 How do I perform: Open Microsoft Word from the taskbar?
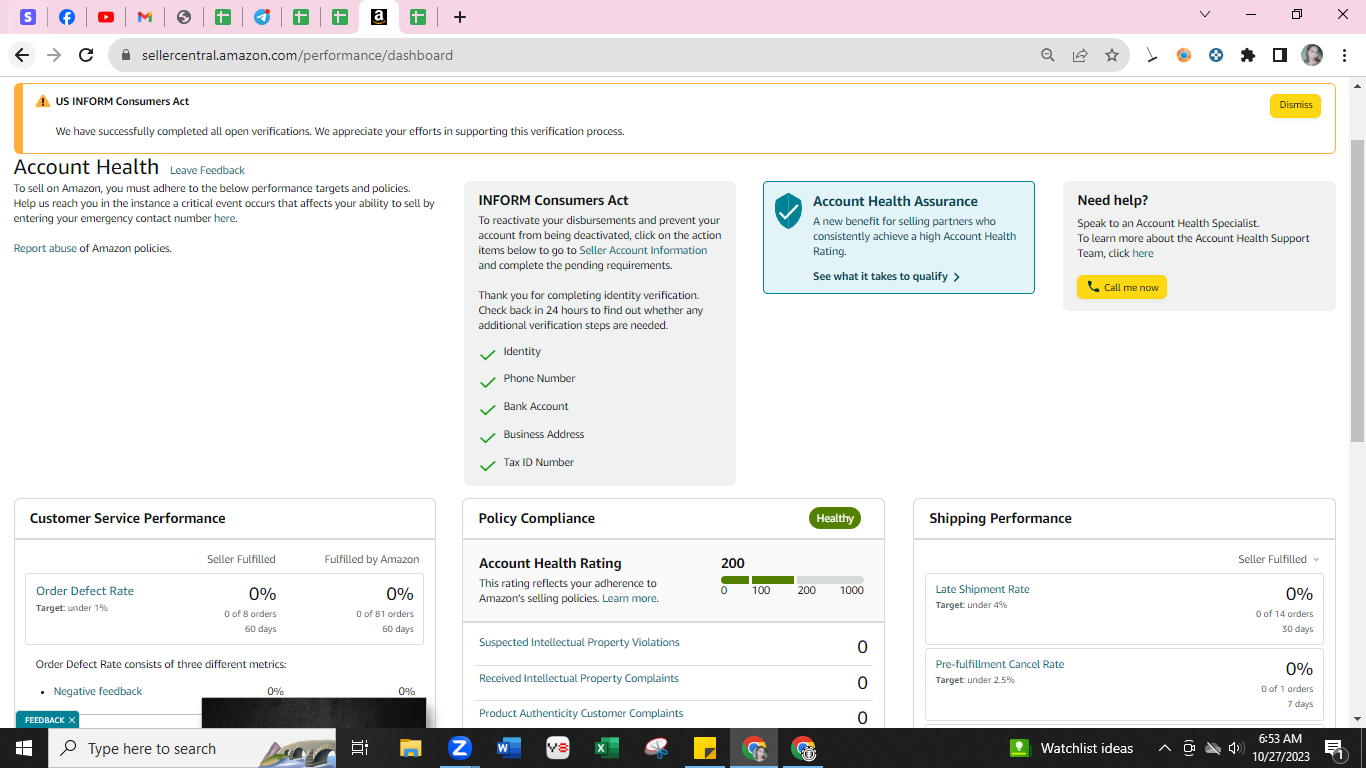click(509, 748)
